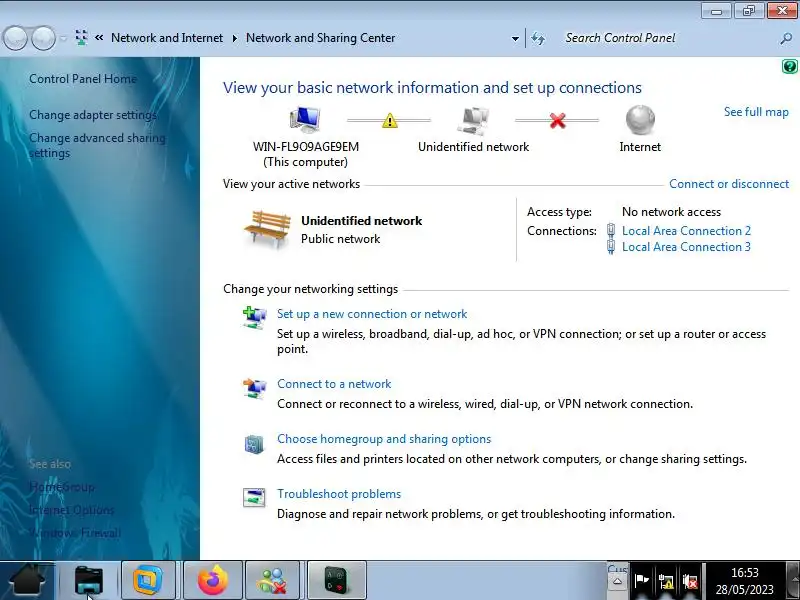
Task: Open the users taskbar icon with red X
Action: click(x=272, y=580)
